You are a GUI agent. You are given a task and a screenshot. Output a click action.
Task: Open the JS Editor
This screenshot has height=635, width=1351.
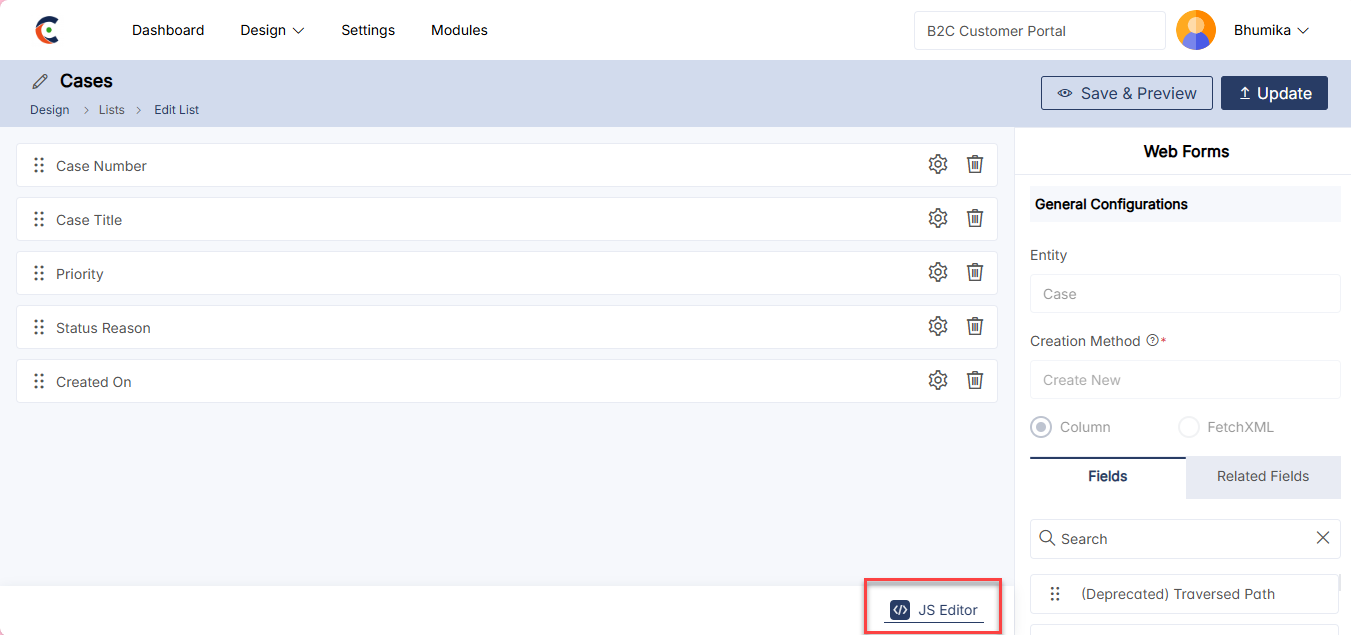pyautogui.click(x=934, y=610)
